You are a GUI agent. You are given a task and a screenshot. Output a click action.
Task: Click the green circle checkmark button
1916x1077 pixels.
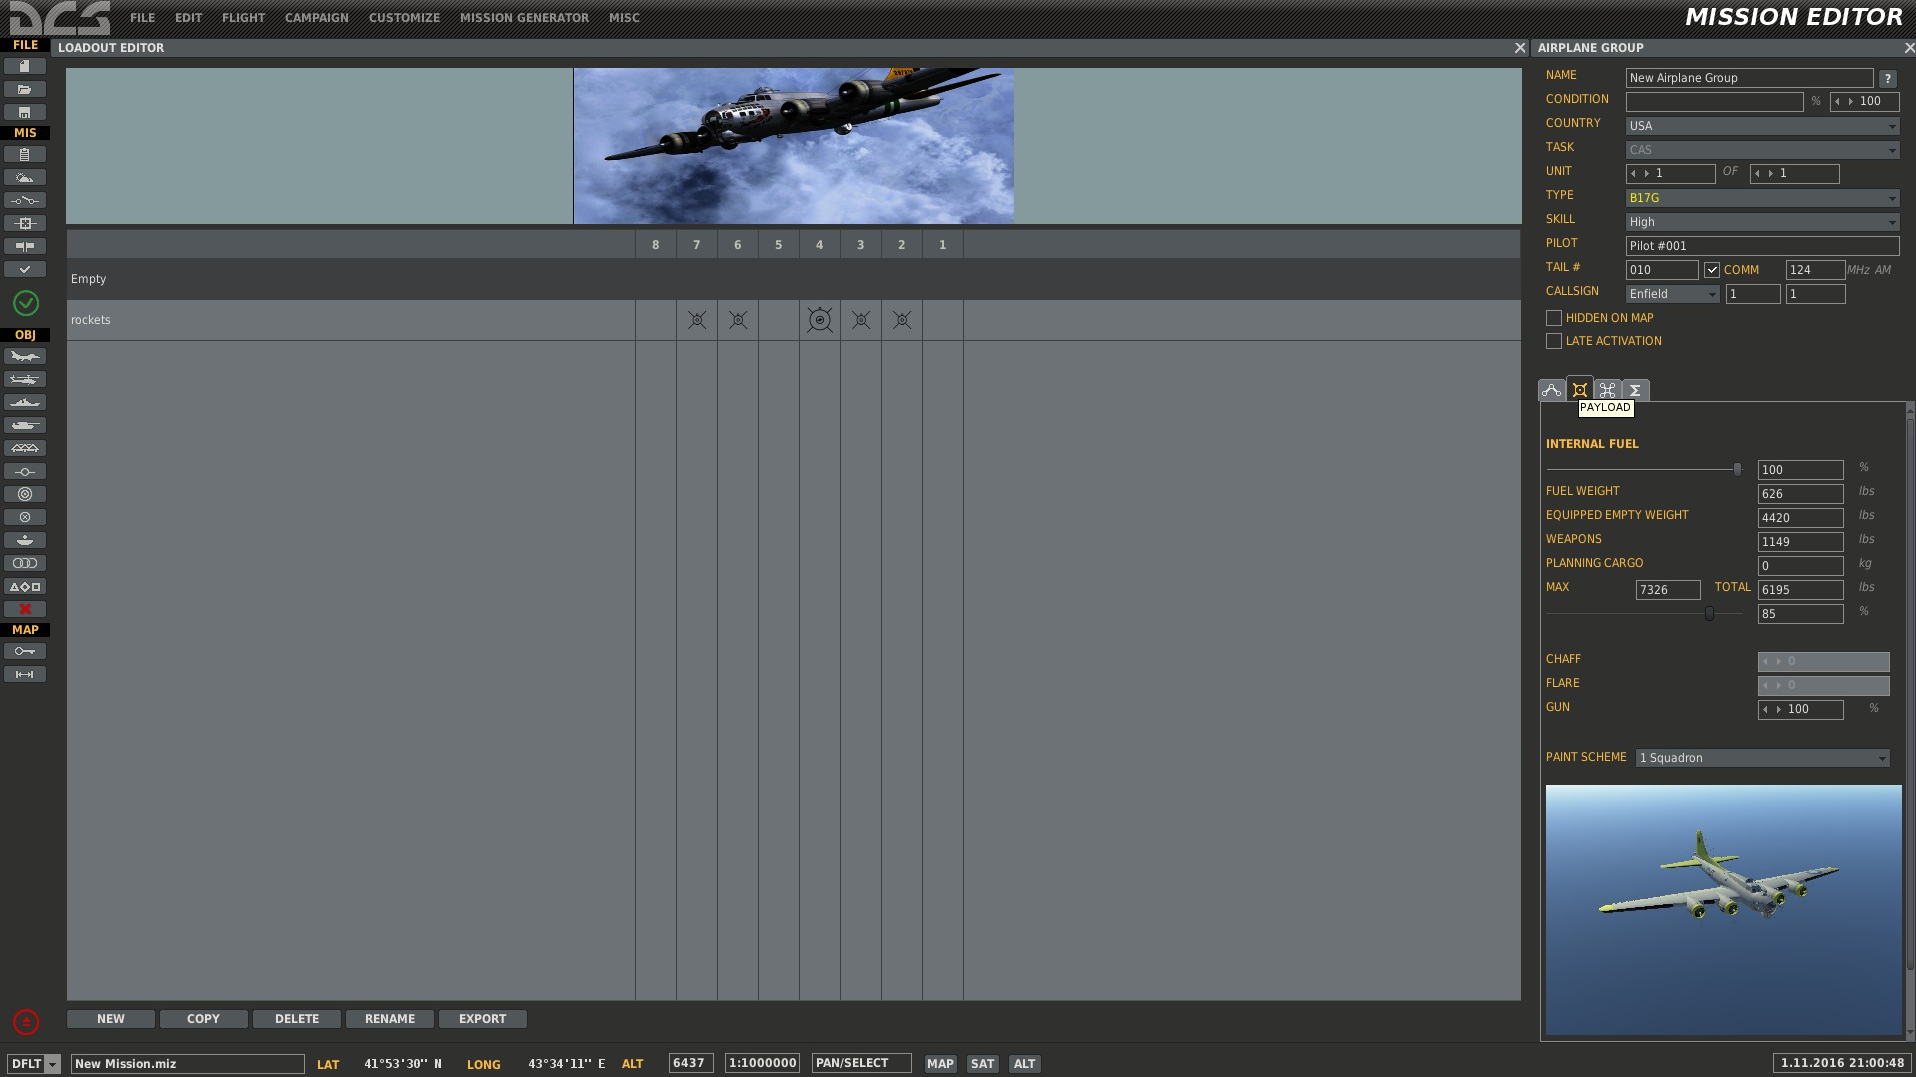click(x=26, y=302)
